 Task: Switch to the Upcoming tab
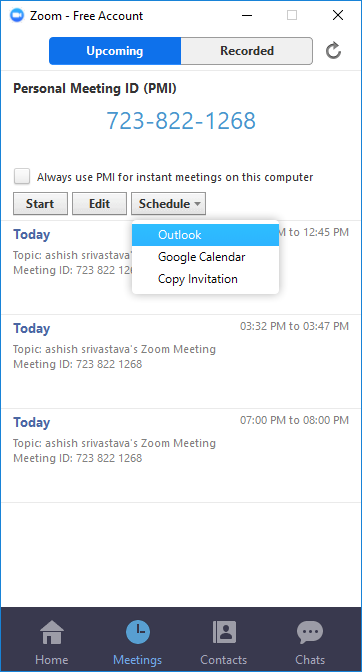[x=115, y=51]
